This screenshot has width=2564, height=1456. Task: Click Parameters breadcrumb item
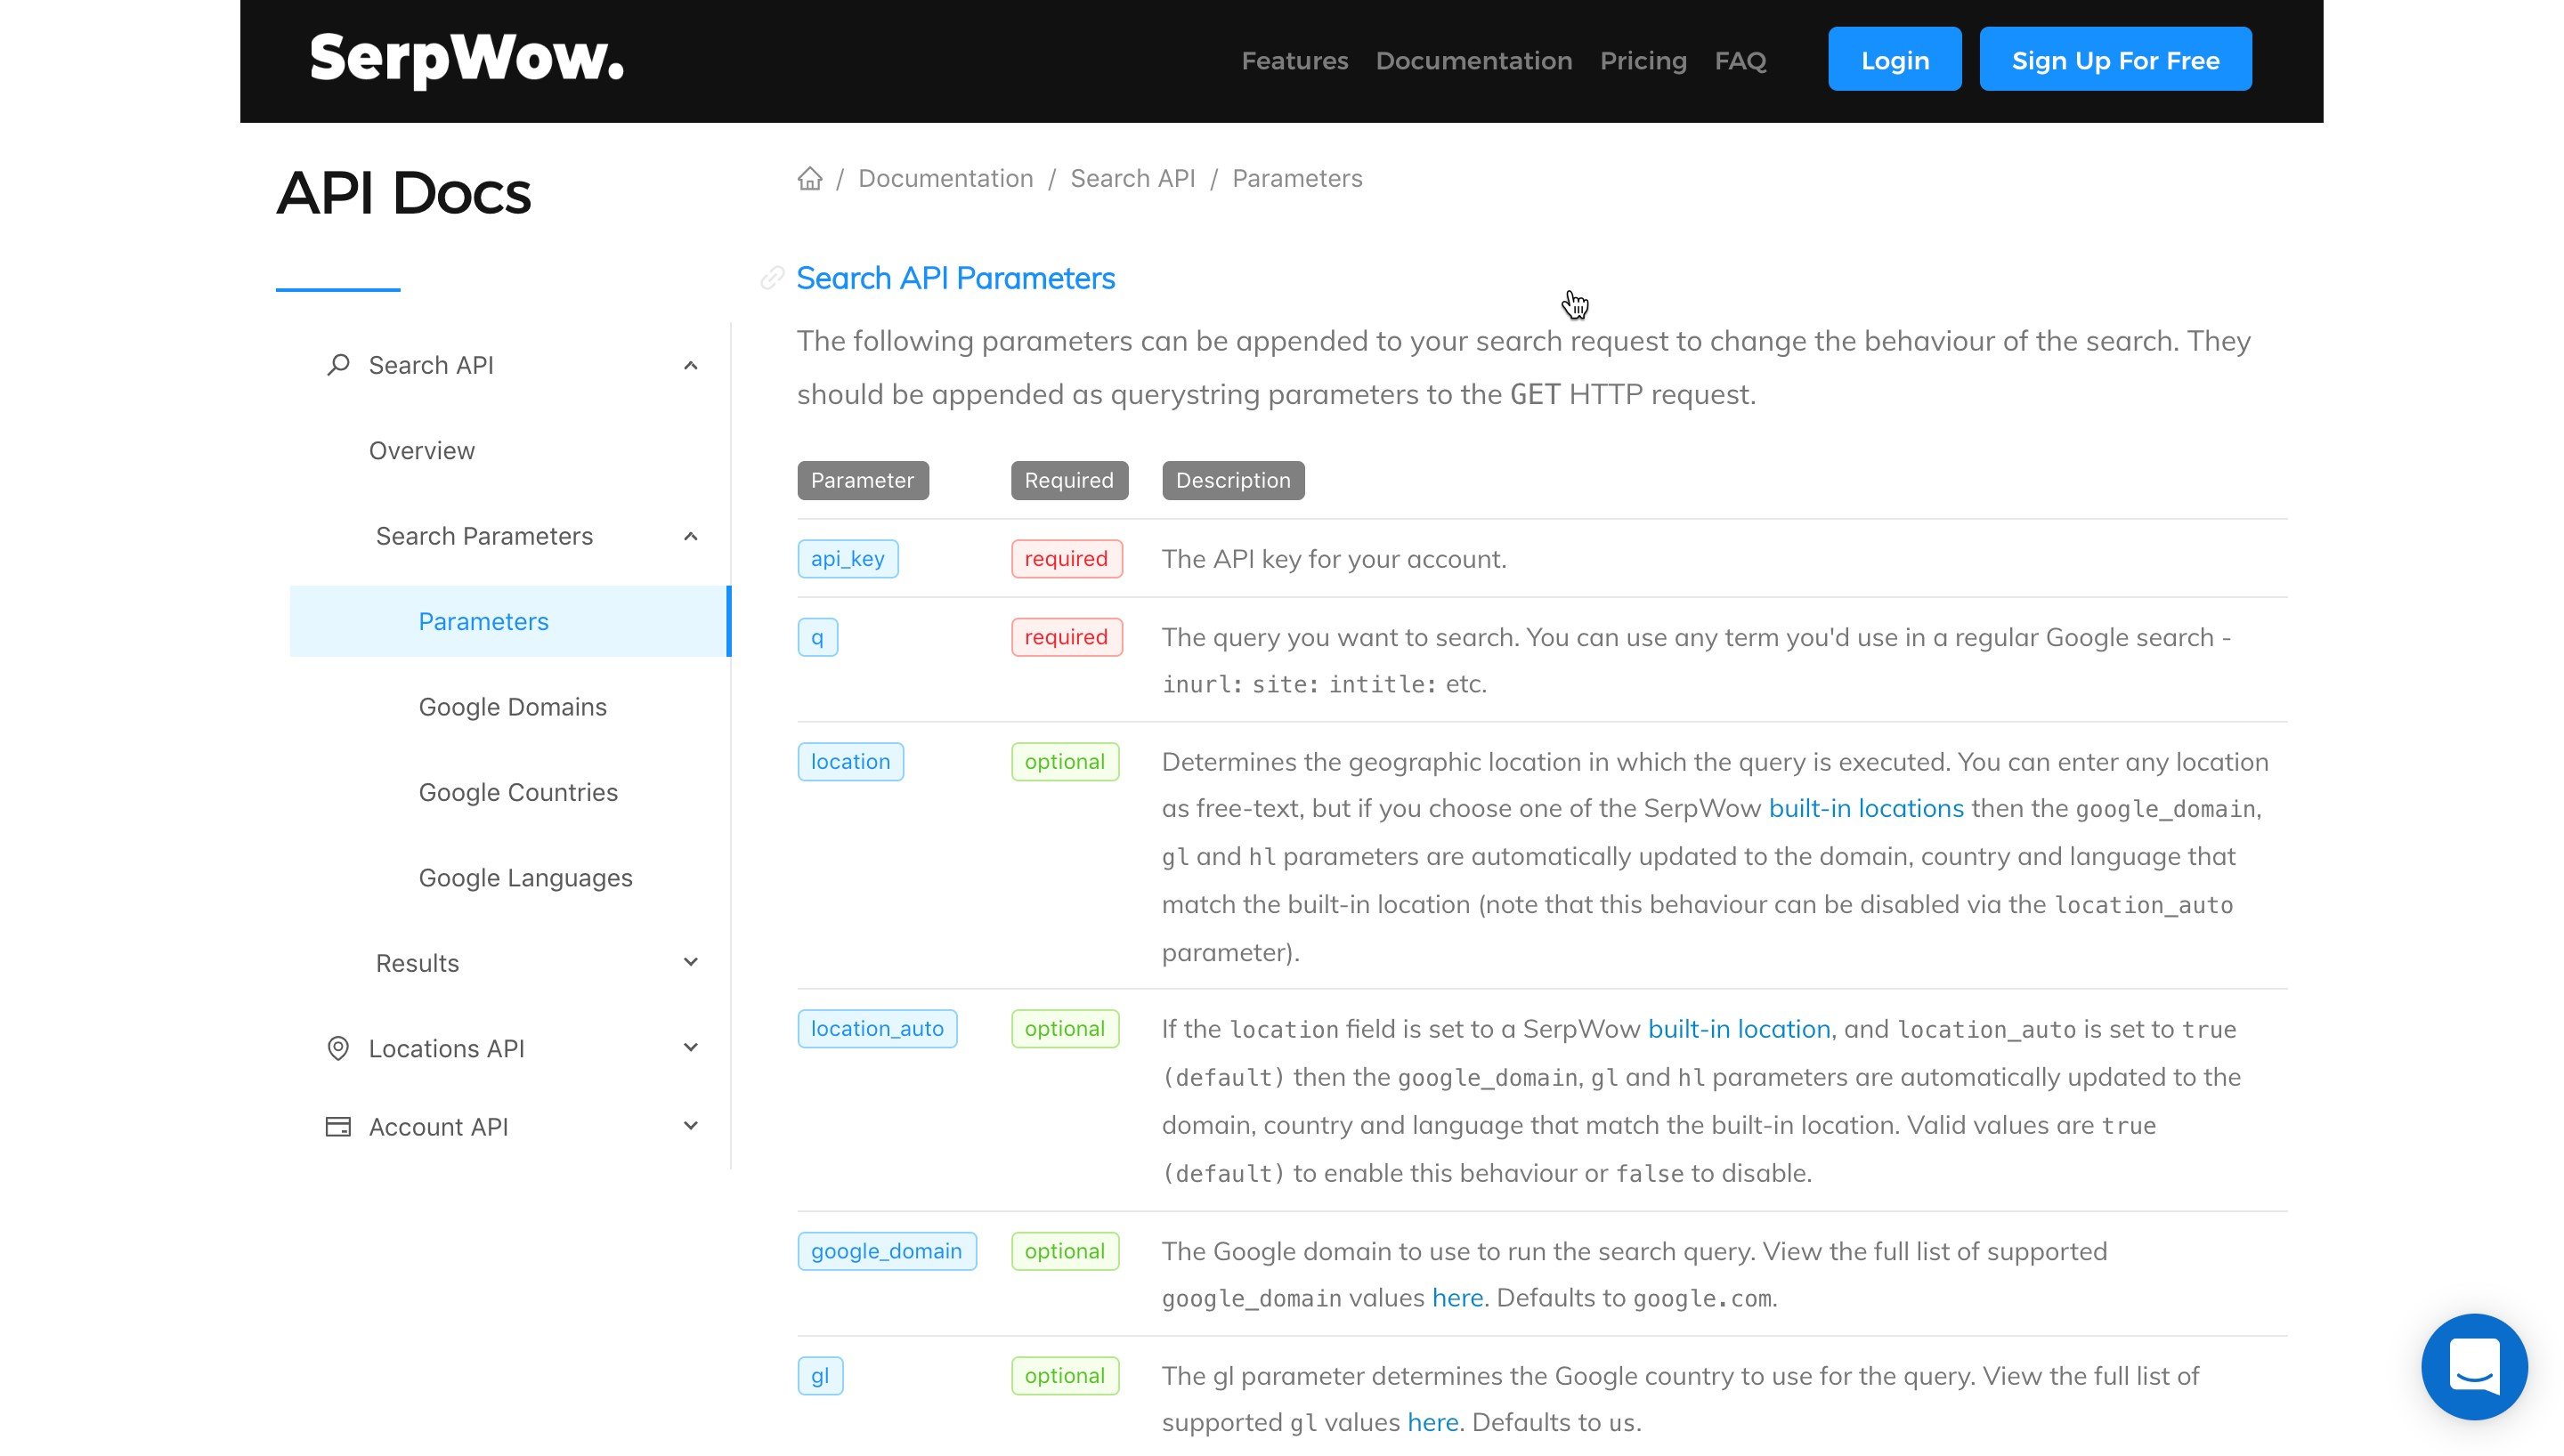coord(1297,178)
